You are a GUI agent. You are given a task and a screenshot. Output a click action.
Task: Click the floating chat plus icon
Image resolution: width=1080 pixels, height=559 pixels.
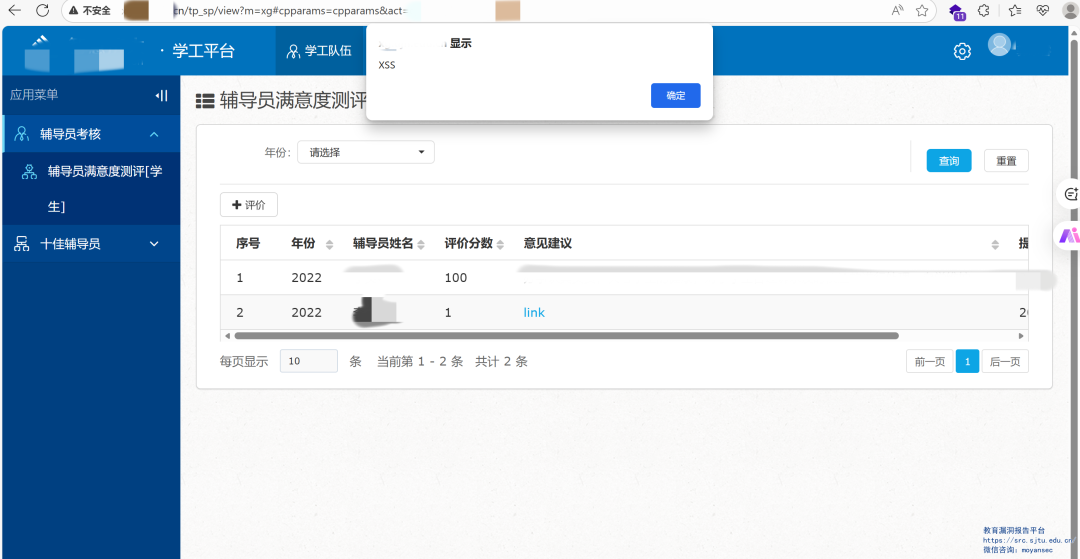(x=1070, y=194)
